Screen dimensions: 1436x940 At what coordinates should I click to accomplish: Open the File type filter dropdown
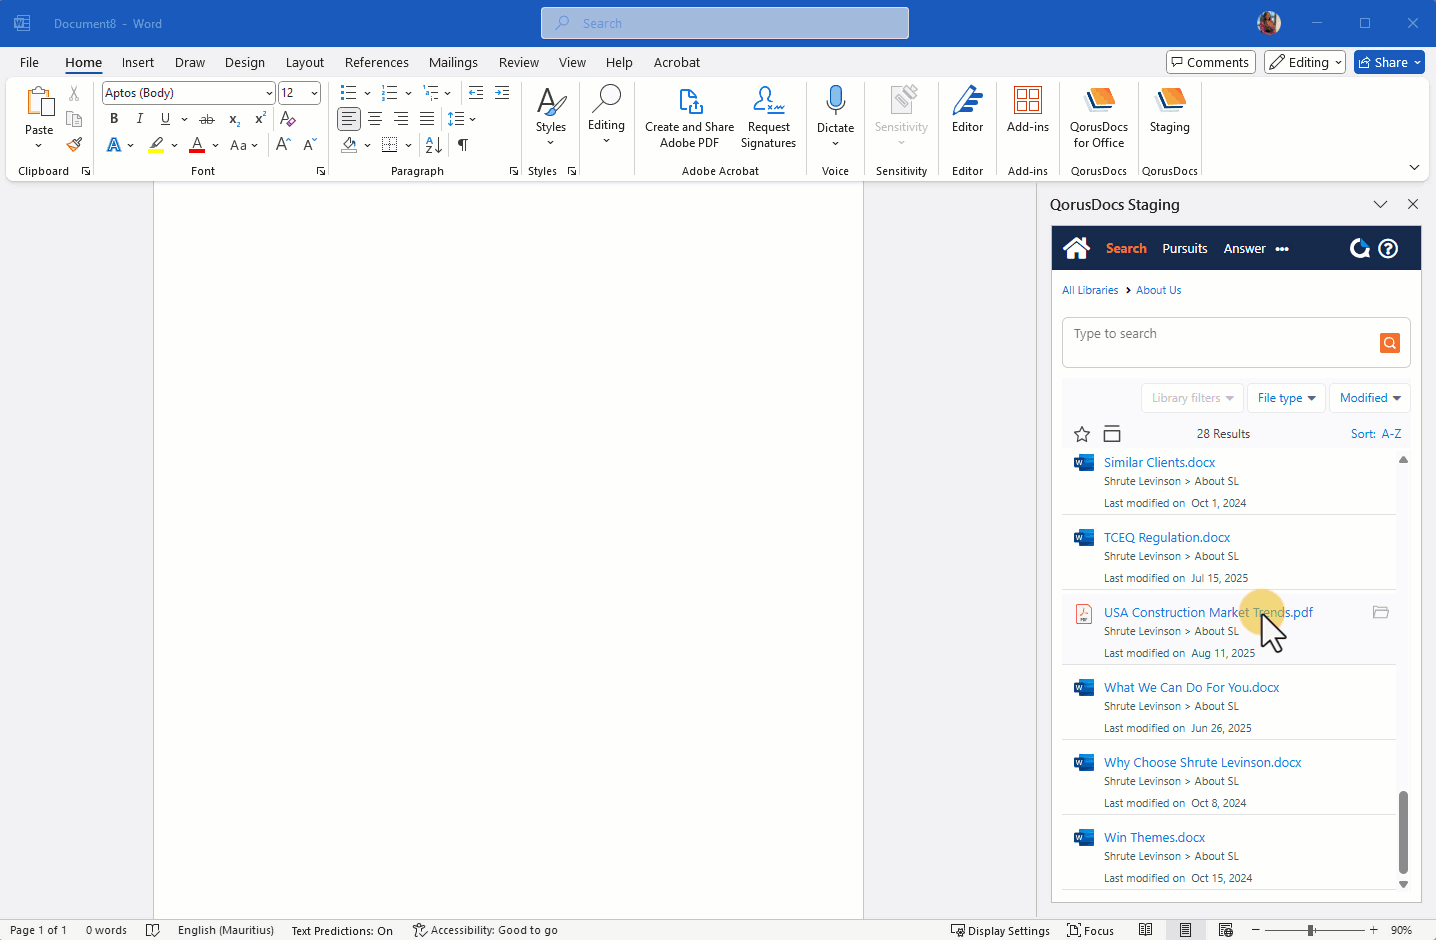[x=1286, y=398]
